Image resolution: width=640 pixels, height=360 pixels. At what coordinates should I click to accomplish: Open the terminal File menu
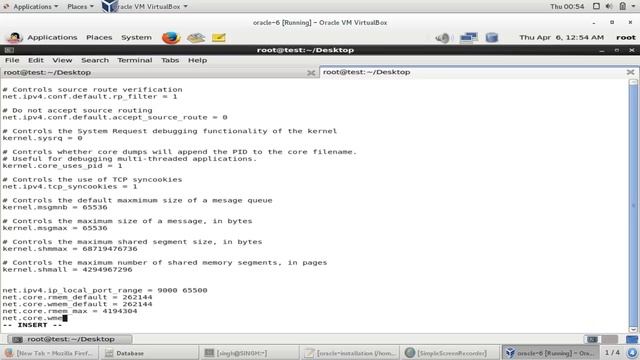point(12,60)
